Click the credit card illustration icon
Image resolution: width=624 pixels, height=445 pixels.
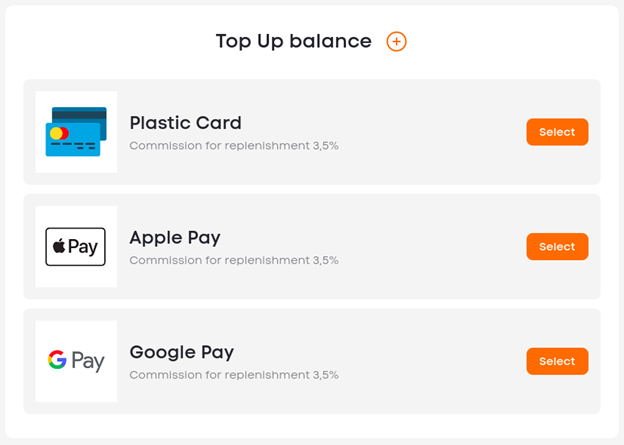[x=76, y=132]
